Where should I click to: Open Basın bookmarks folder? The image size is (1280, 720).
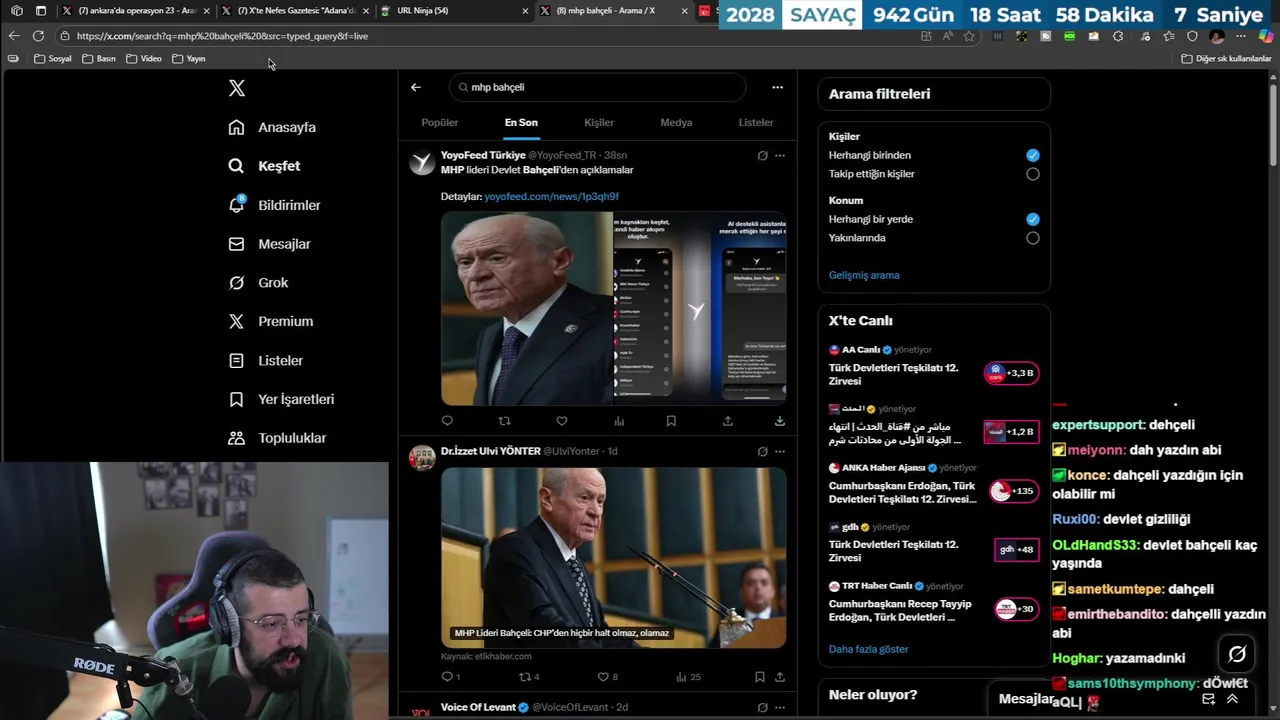(x=99, y=59)
